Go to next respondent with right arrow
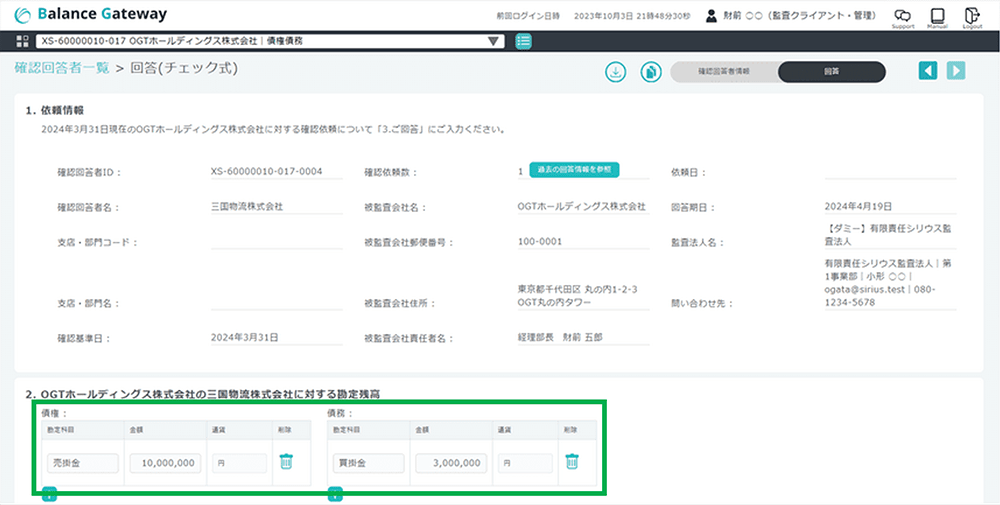 pos(957,71)
